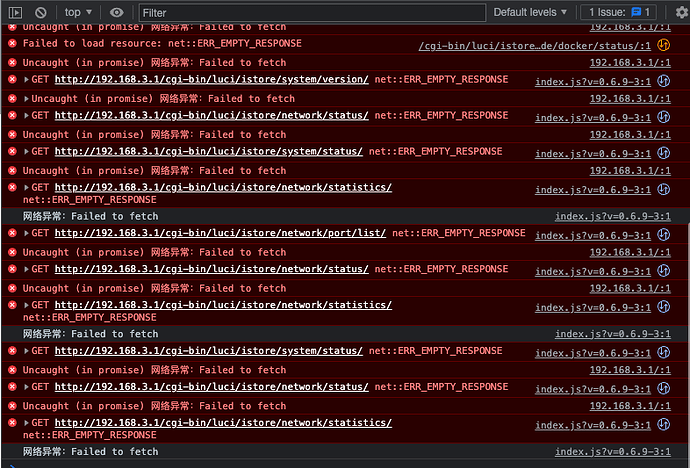This screenshot has height=468, width=690.
Task: Expand the Uncaught promise entry with the arrow
Action: 27,99
